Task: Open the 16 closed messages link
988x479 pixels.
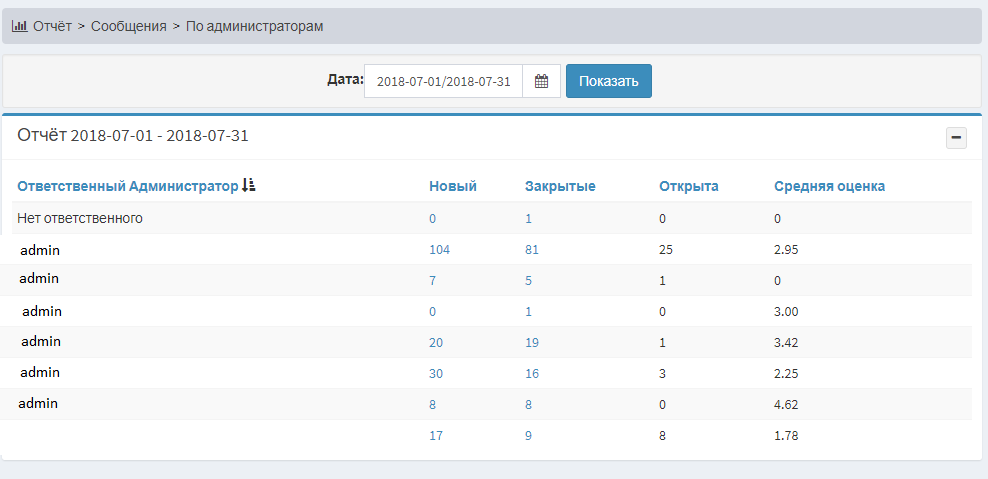Action: 532,374
